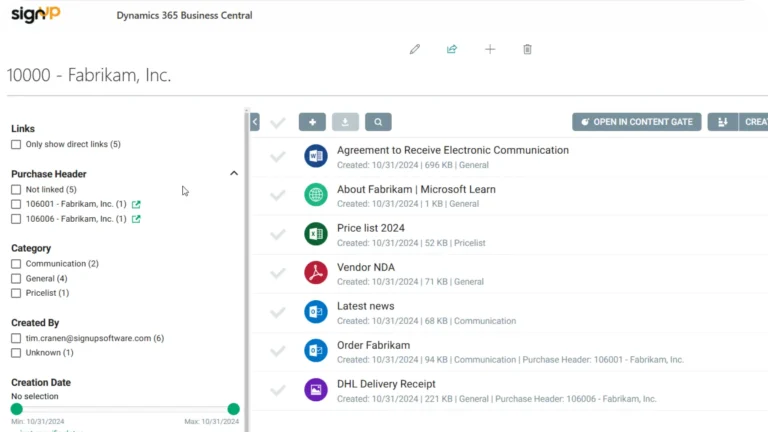Click the PDF icon for Vendor NDA
This screenshot has width=768, height=432.
click(316, 272)
